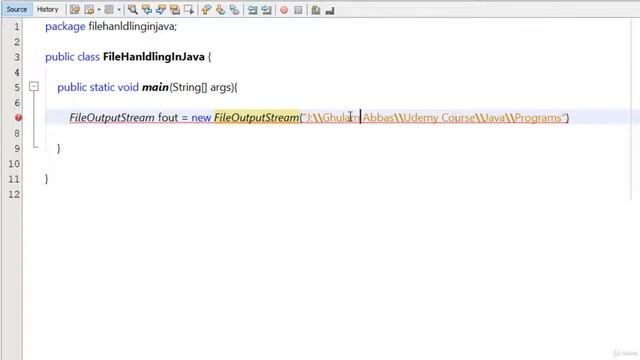The width and height of the screenshot is (640, 360).
Task: Click 'public class' keywords on line 3
Action: [x=72, y=57]
